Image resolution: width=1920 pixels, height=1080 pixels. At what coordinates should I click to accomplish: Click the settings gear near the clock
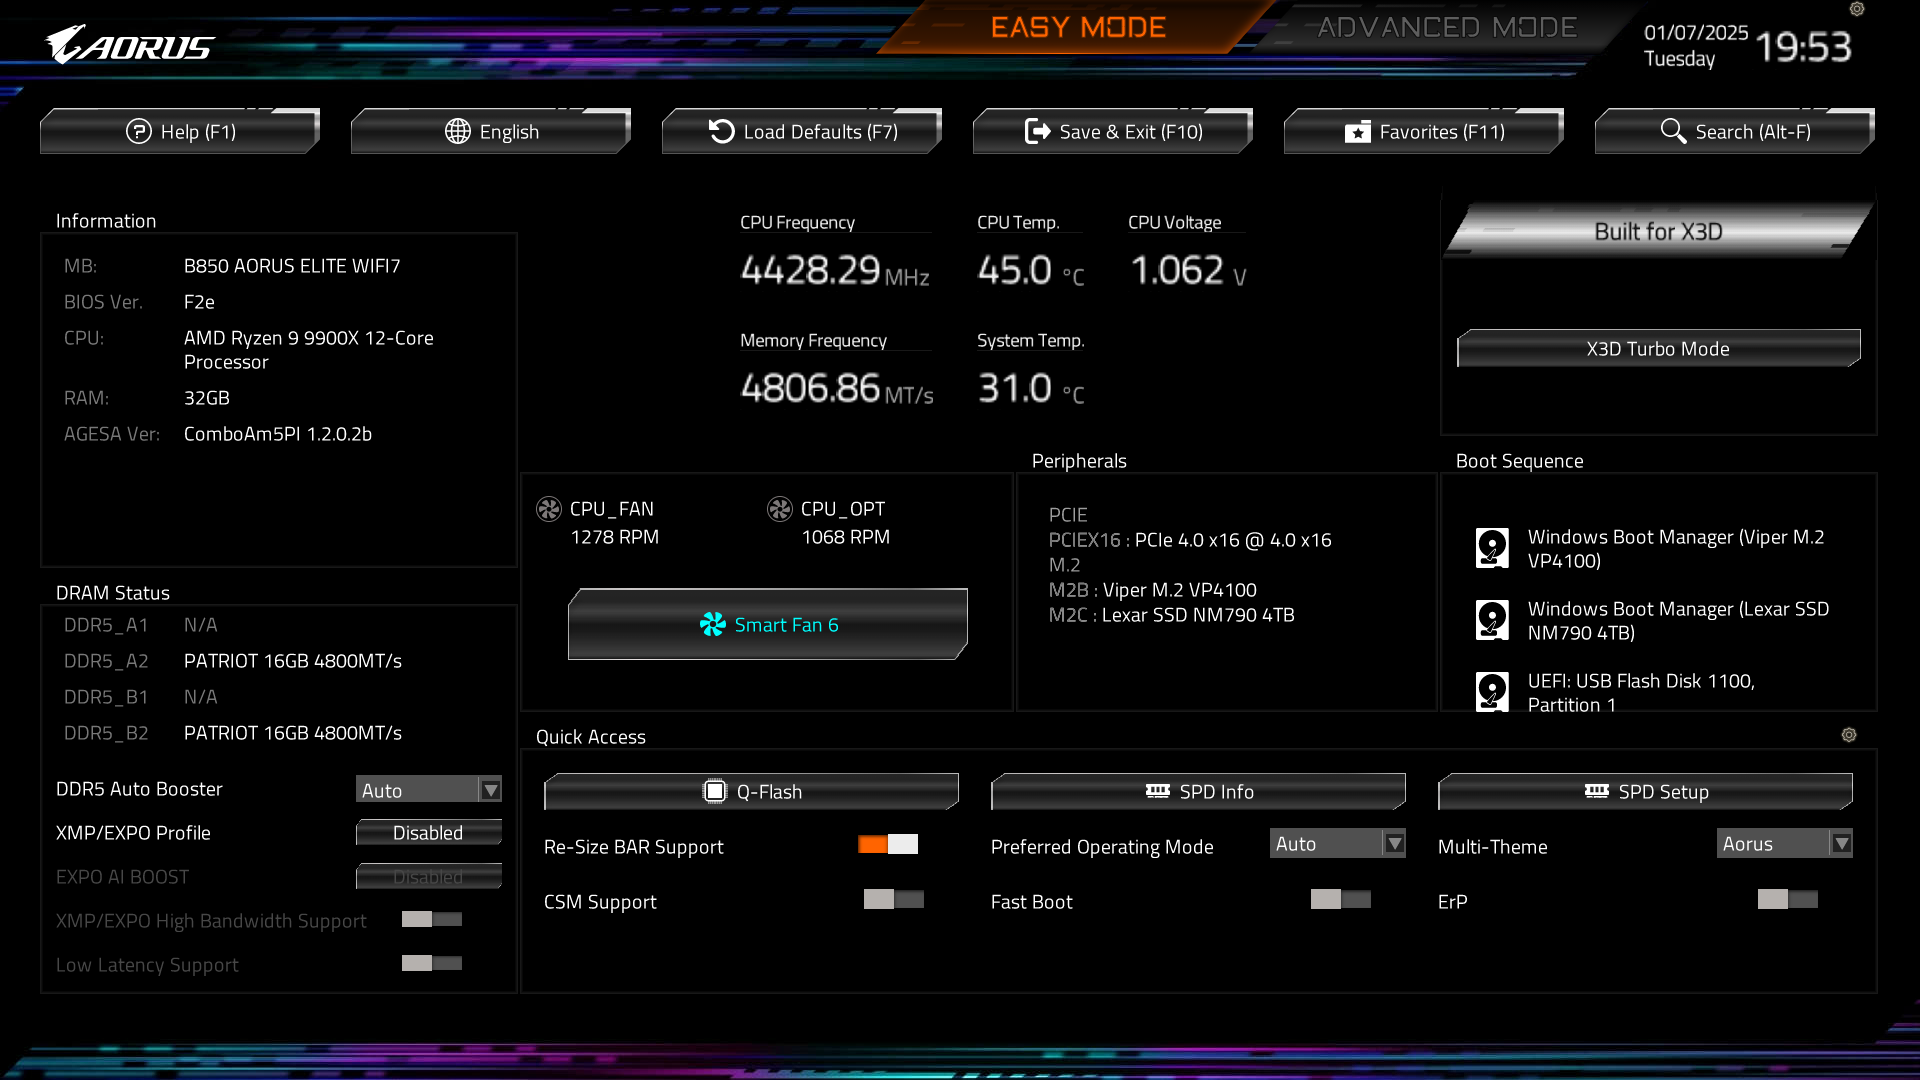click(x=1857, y=9)
